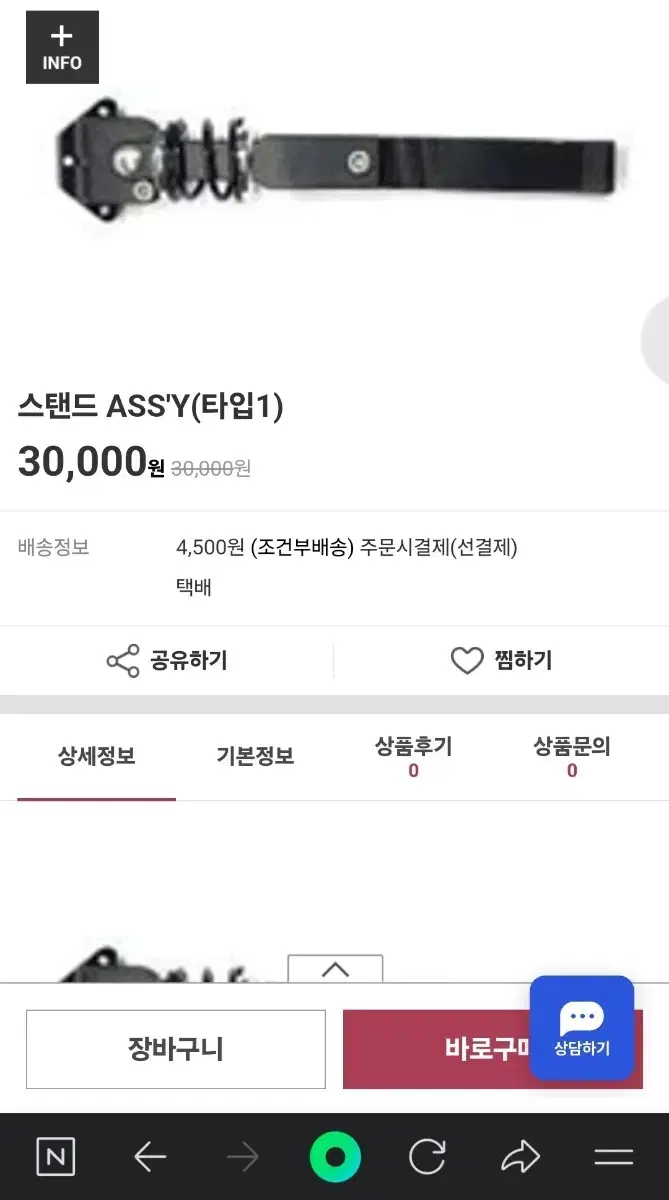Open the 상품후기 reviews tab
This screenshot has width=669, height=1200.
[413, 756]
